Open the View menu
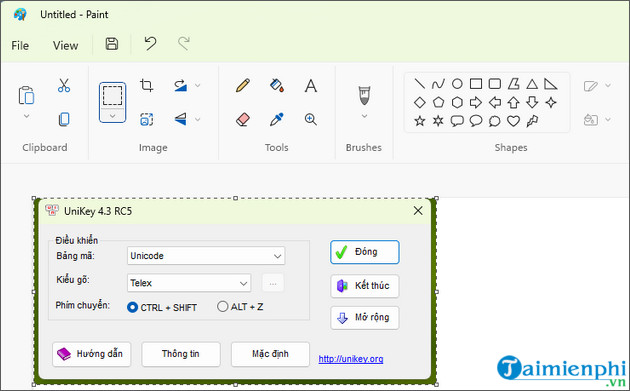The image size is (630, 391). coord(65,45)
